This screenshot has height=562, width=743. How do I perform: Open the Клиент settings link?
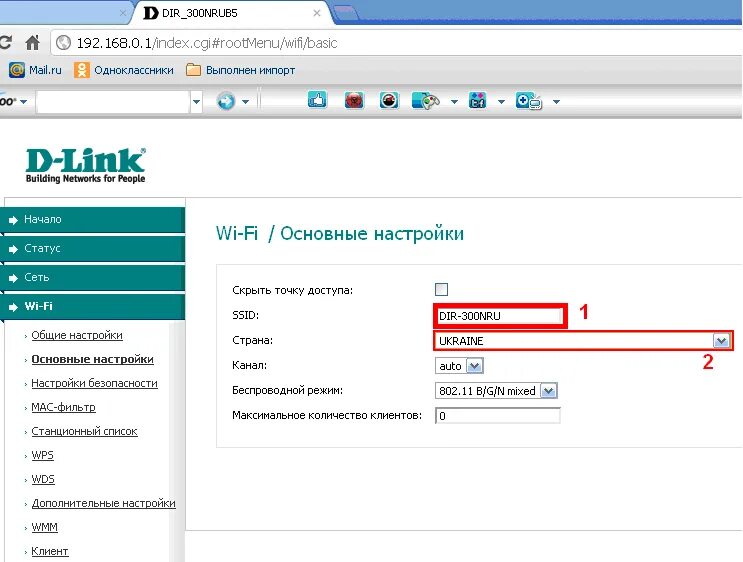tap(50, 551)
